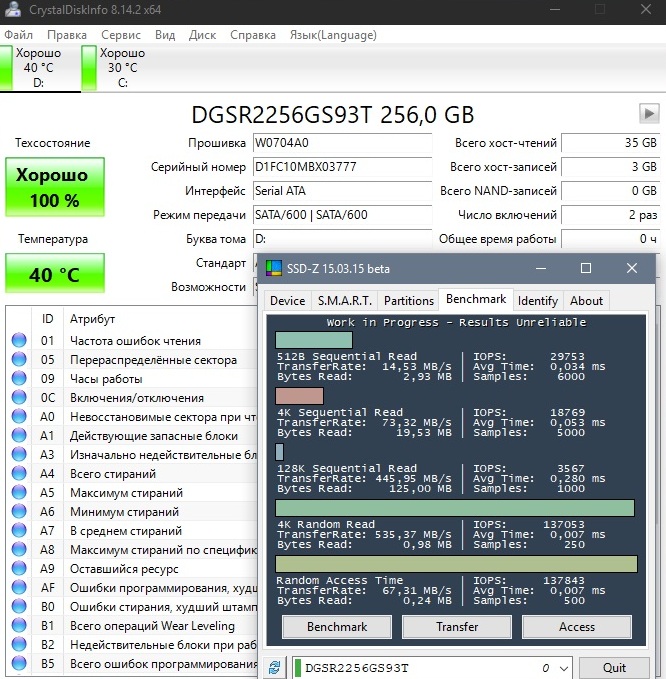Screen dimensions: 666x679
Task: Select the C: disk status indicator
Action: 115,67
